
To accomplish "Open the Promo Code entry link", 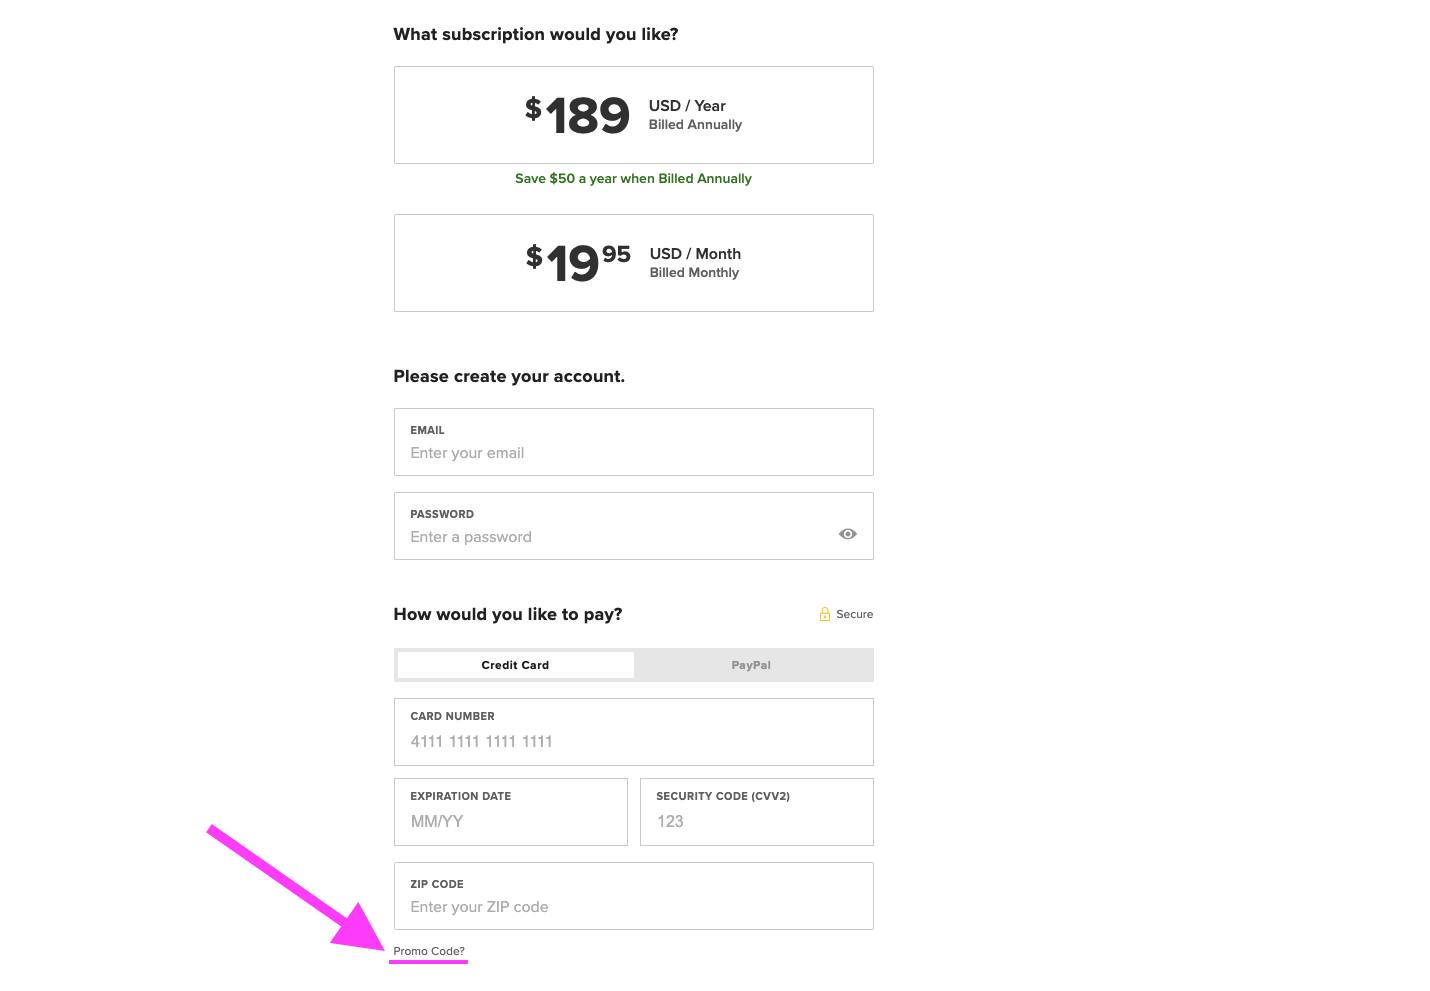I will (x=428, y=951).
